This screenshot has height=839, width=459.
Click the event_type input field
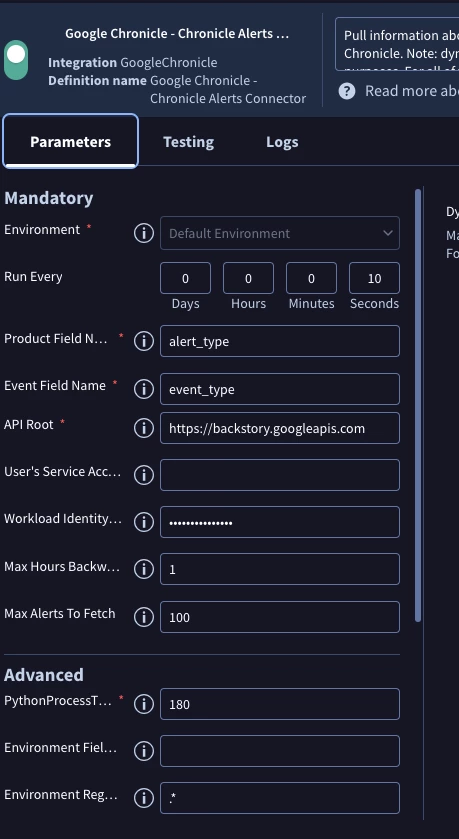[280, 389]
